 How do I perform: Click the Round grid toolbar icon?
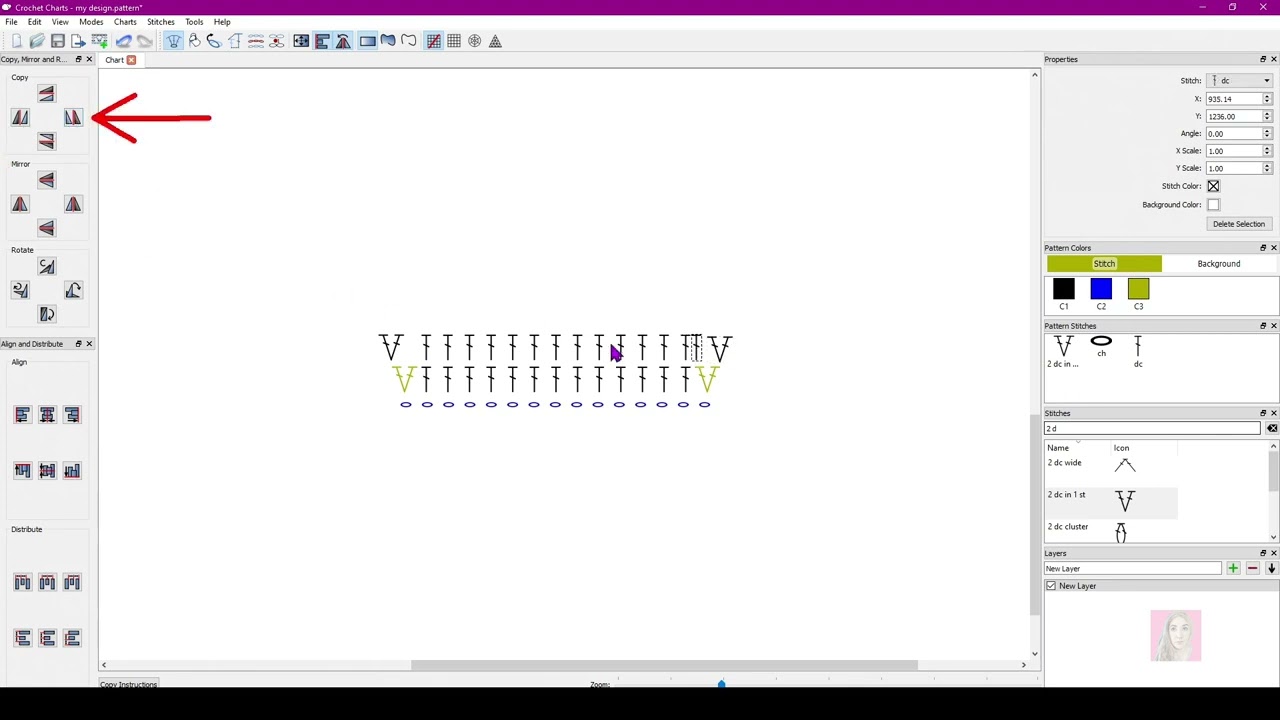pyautogui.click(x=475, y=41)
